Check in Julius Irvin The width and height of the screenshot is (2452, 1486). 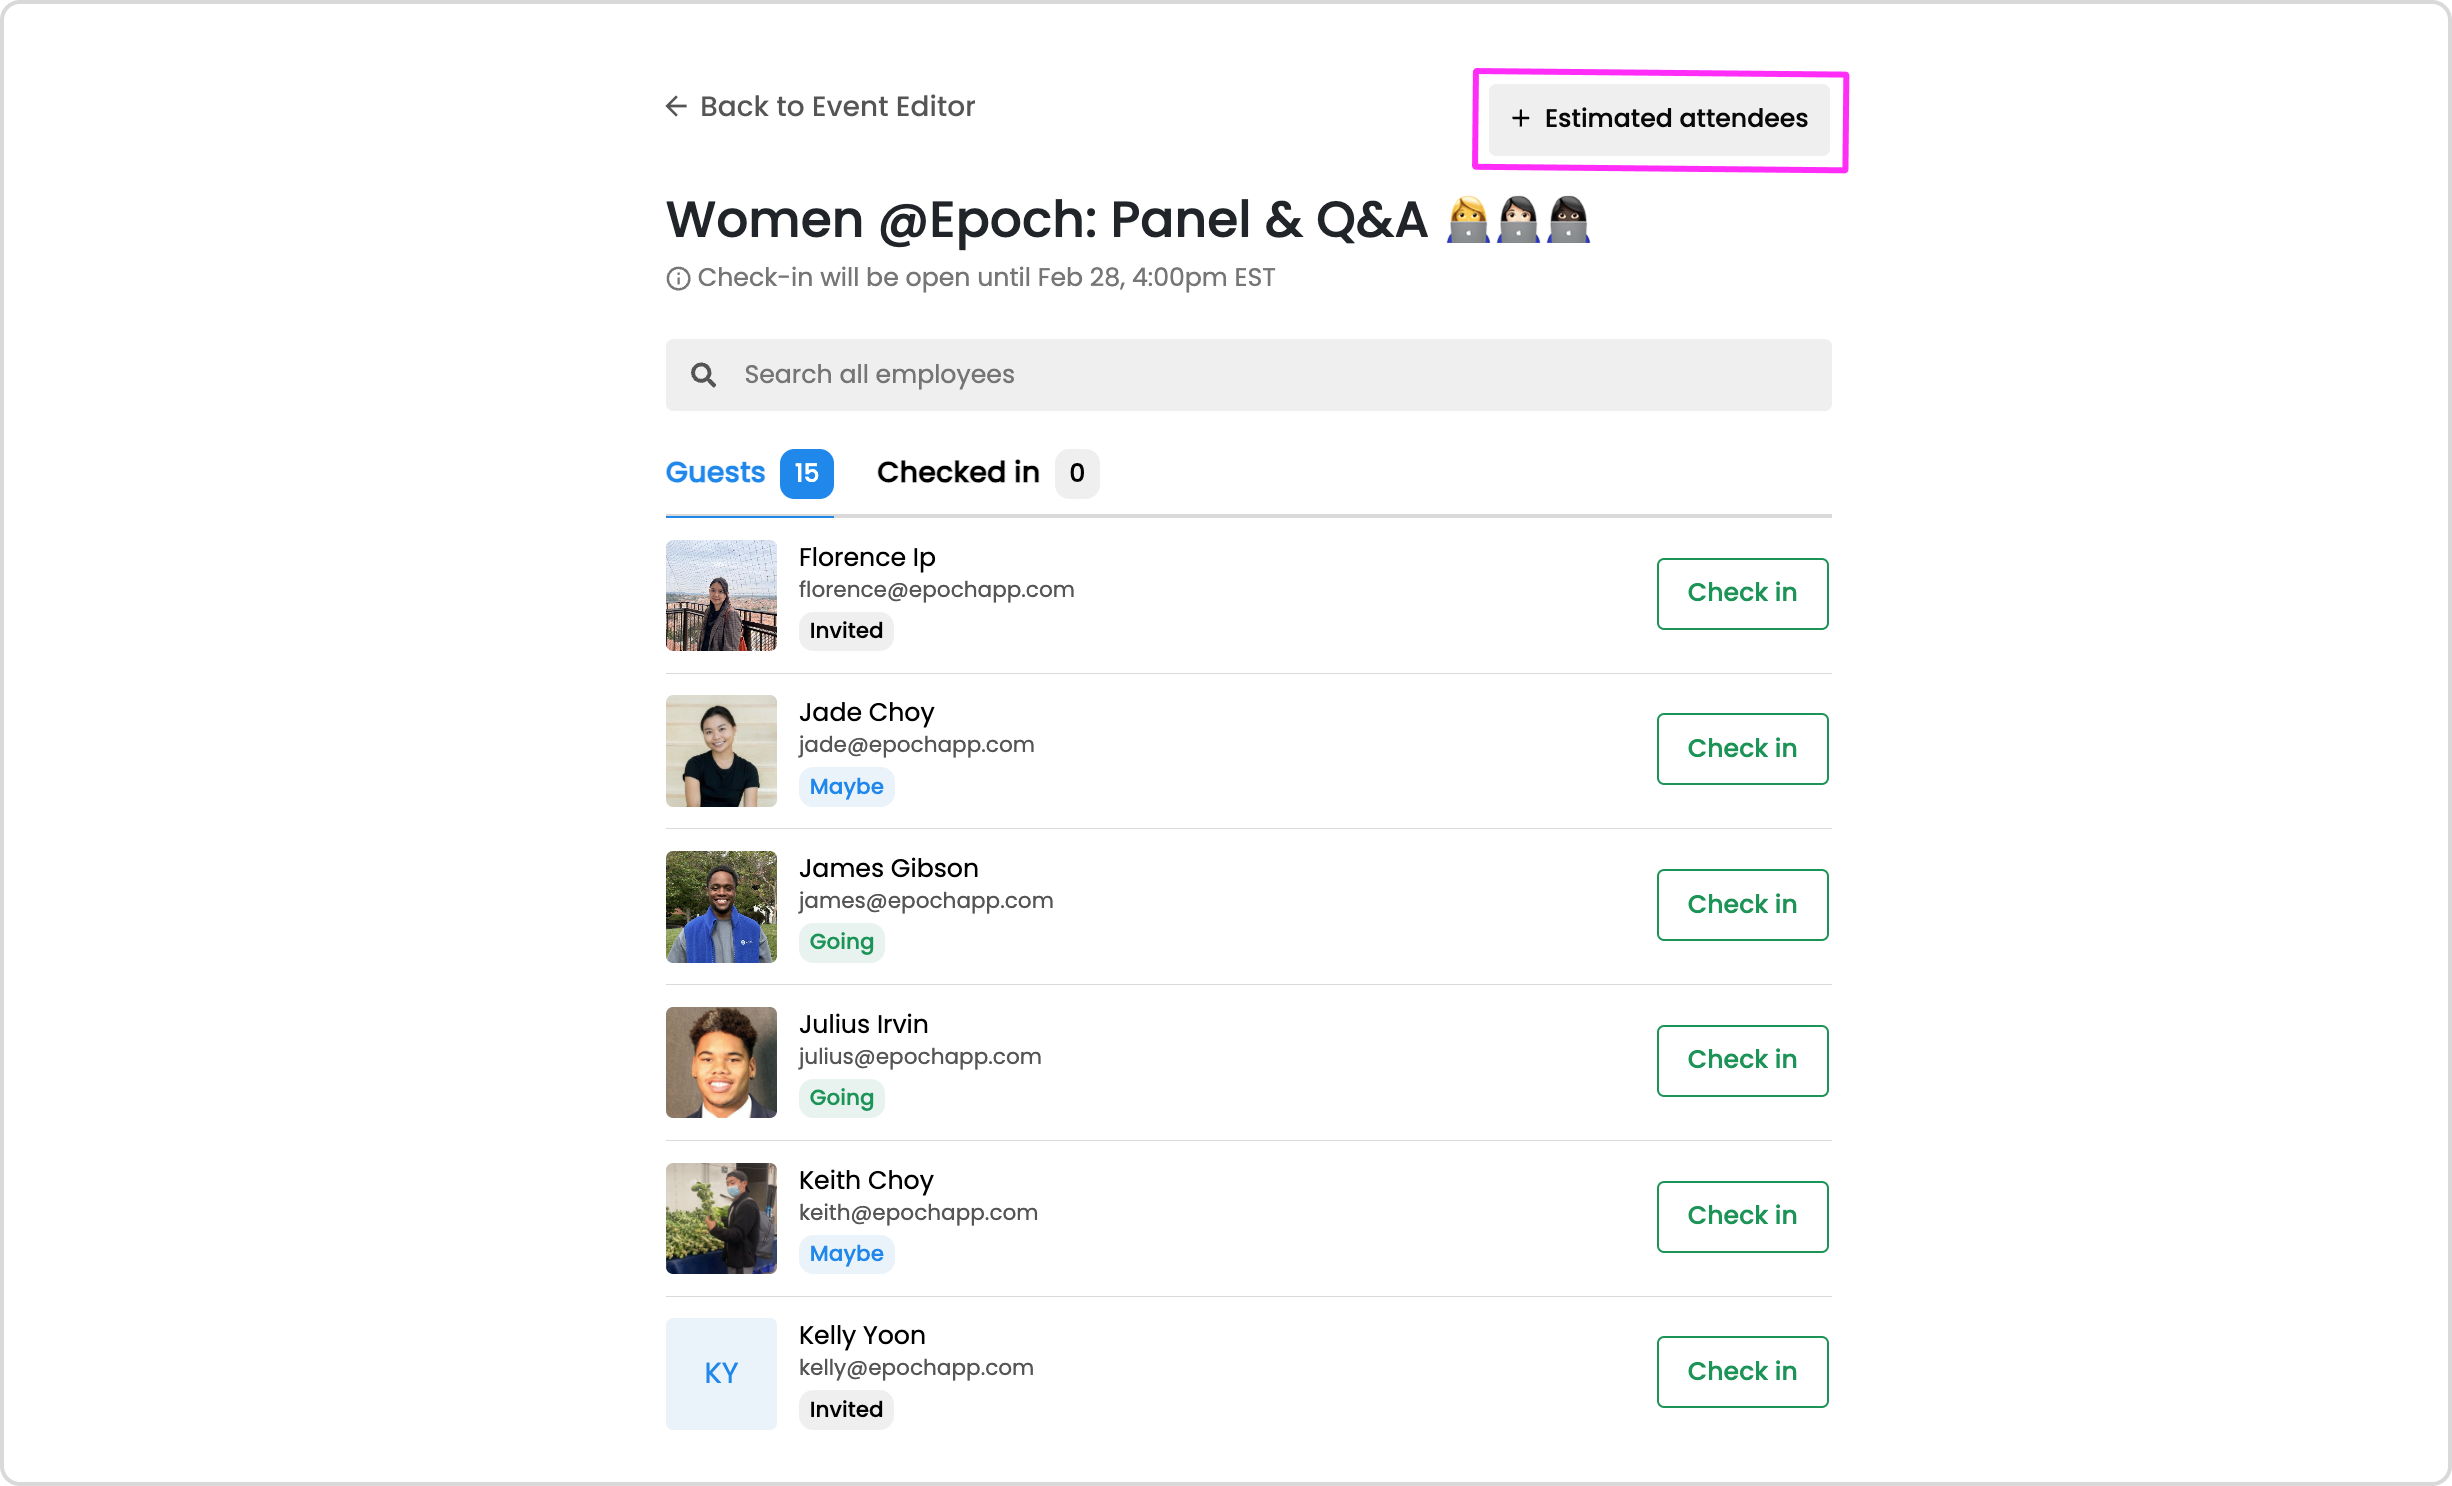[1742, 1060]
